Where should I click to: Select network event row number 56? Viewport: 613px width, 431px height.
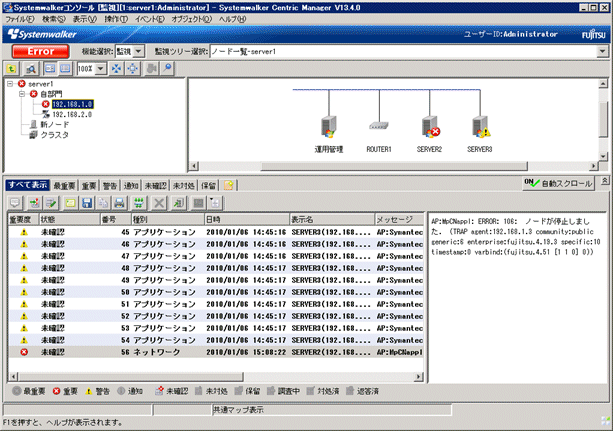(216, 352)
